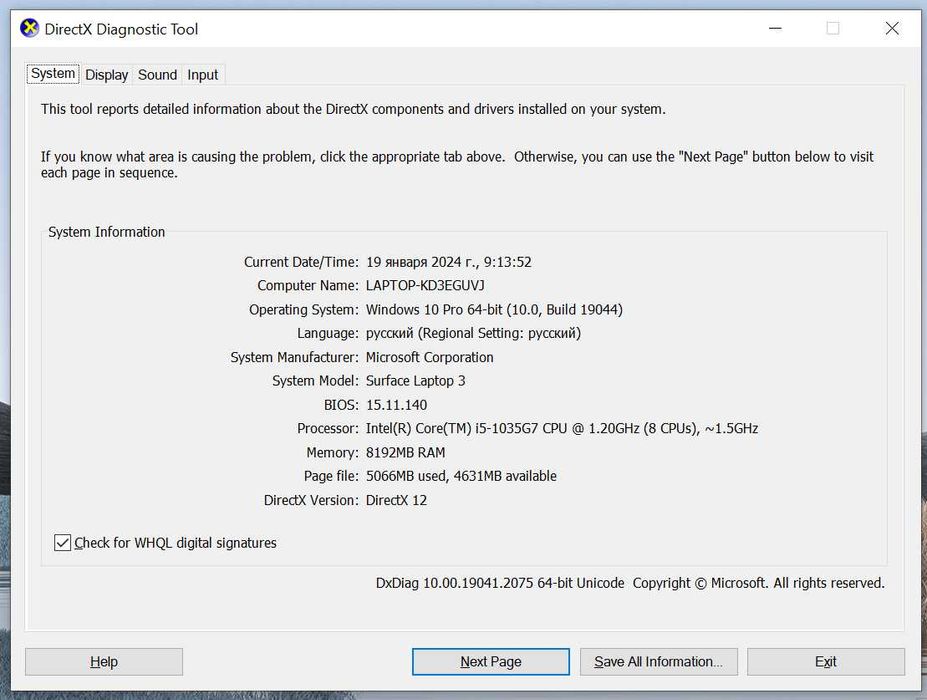The height and width of the screenshot is (700, 927).
Task: Click the DirectX icon in title bar
Action: click(x=29, y=28)
